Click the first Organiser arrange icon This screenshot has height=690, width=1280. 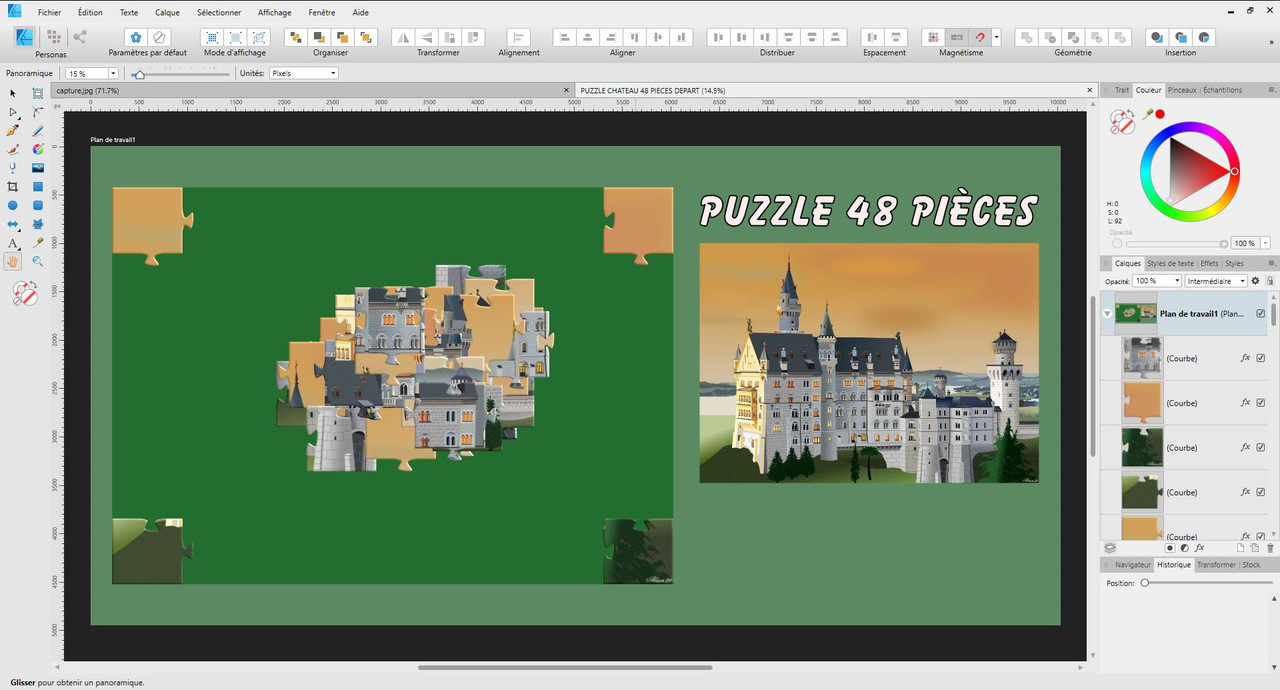click(x=295, y=37)
